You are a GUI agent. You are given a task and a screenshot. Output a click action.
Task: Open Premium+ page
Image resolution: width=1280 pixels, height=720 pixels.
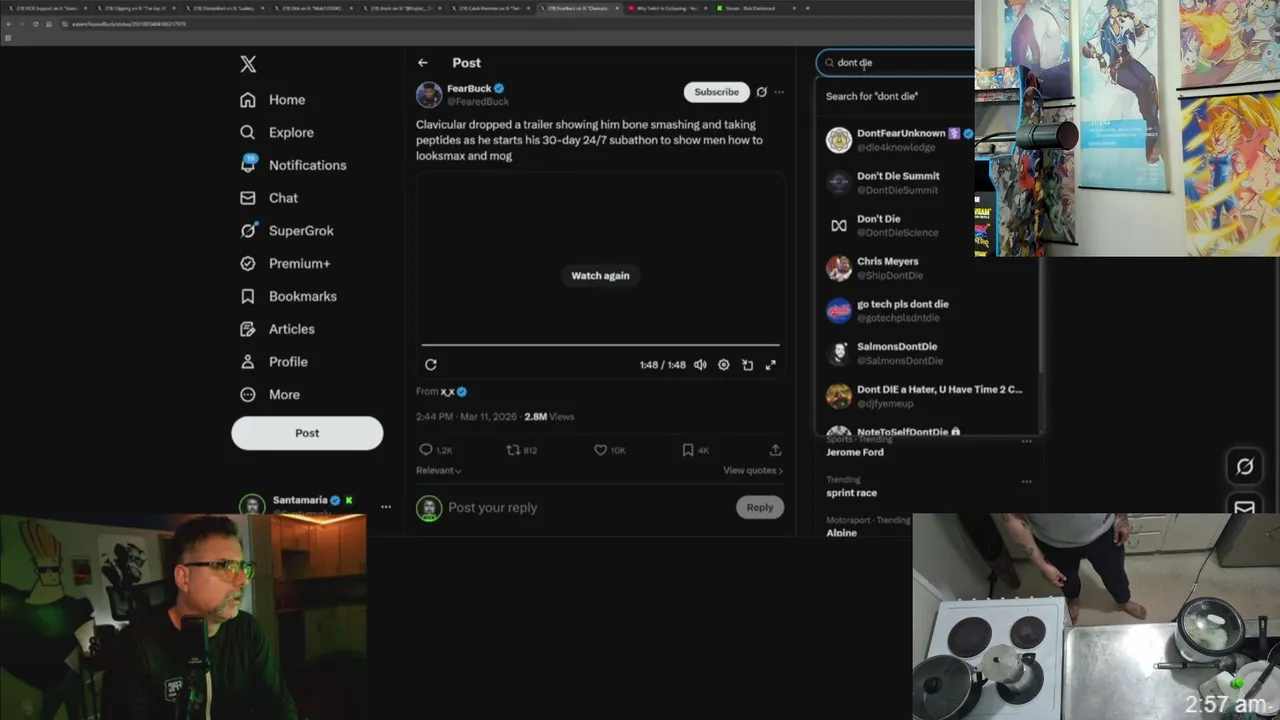285,263
